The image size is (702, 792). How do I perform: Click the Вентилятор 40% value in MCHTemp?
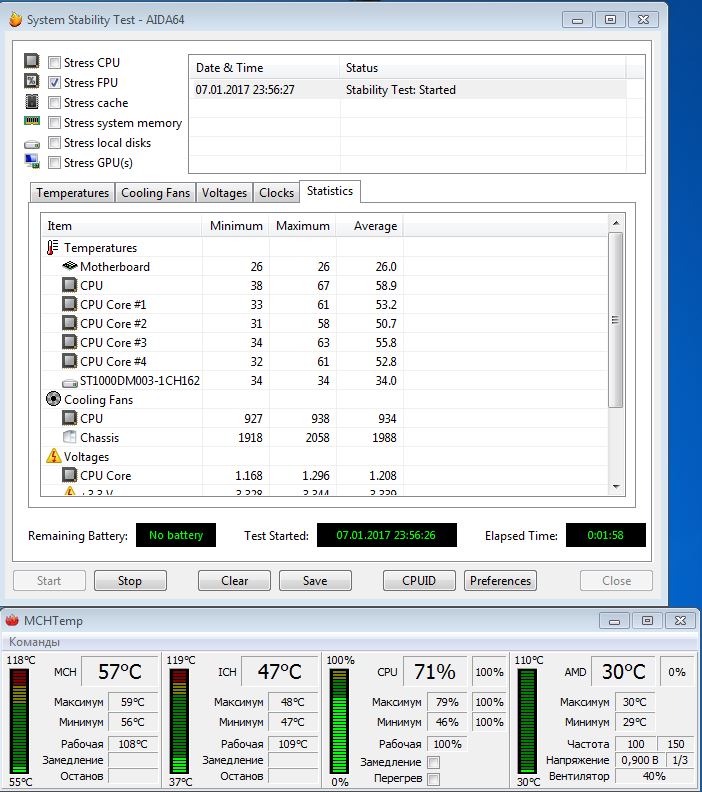pos(654,776)
